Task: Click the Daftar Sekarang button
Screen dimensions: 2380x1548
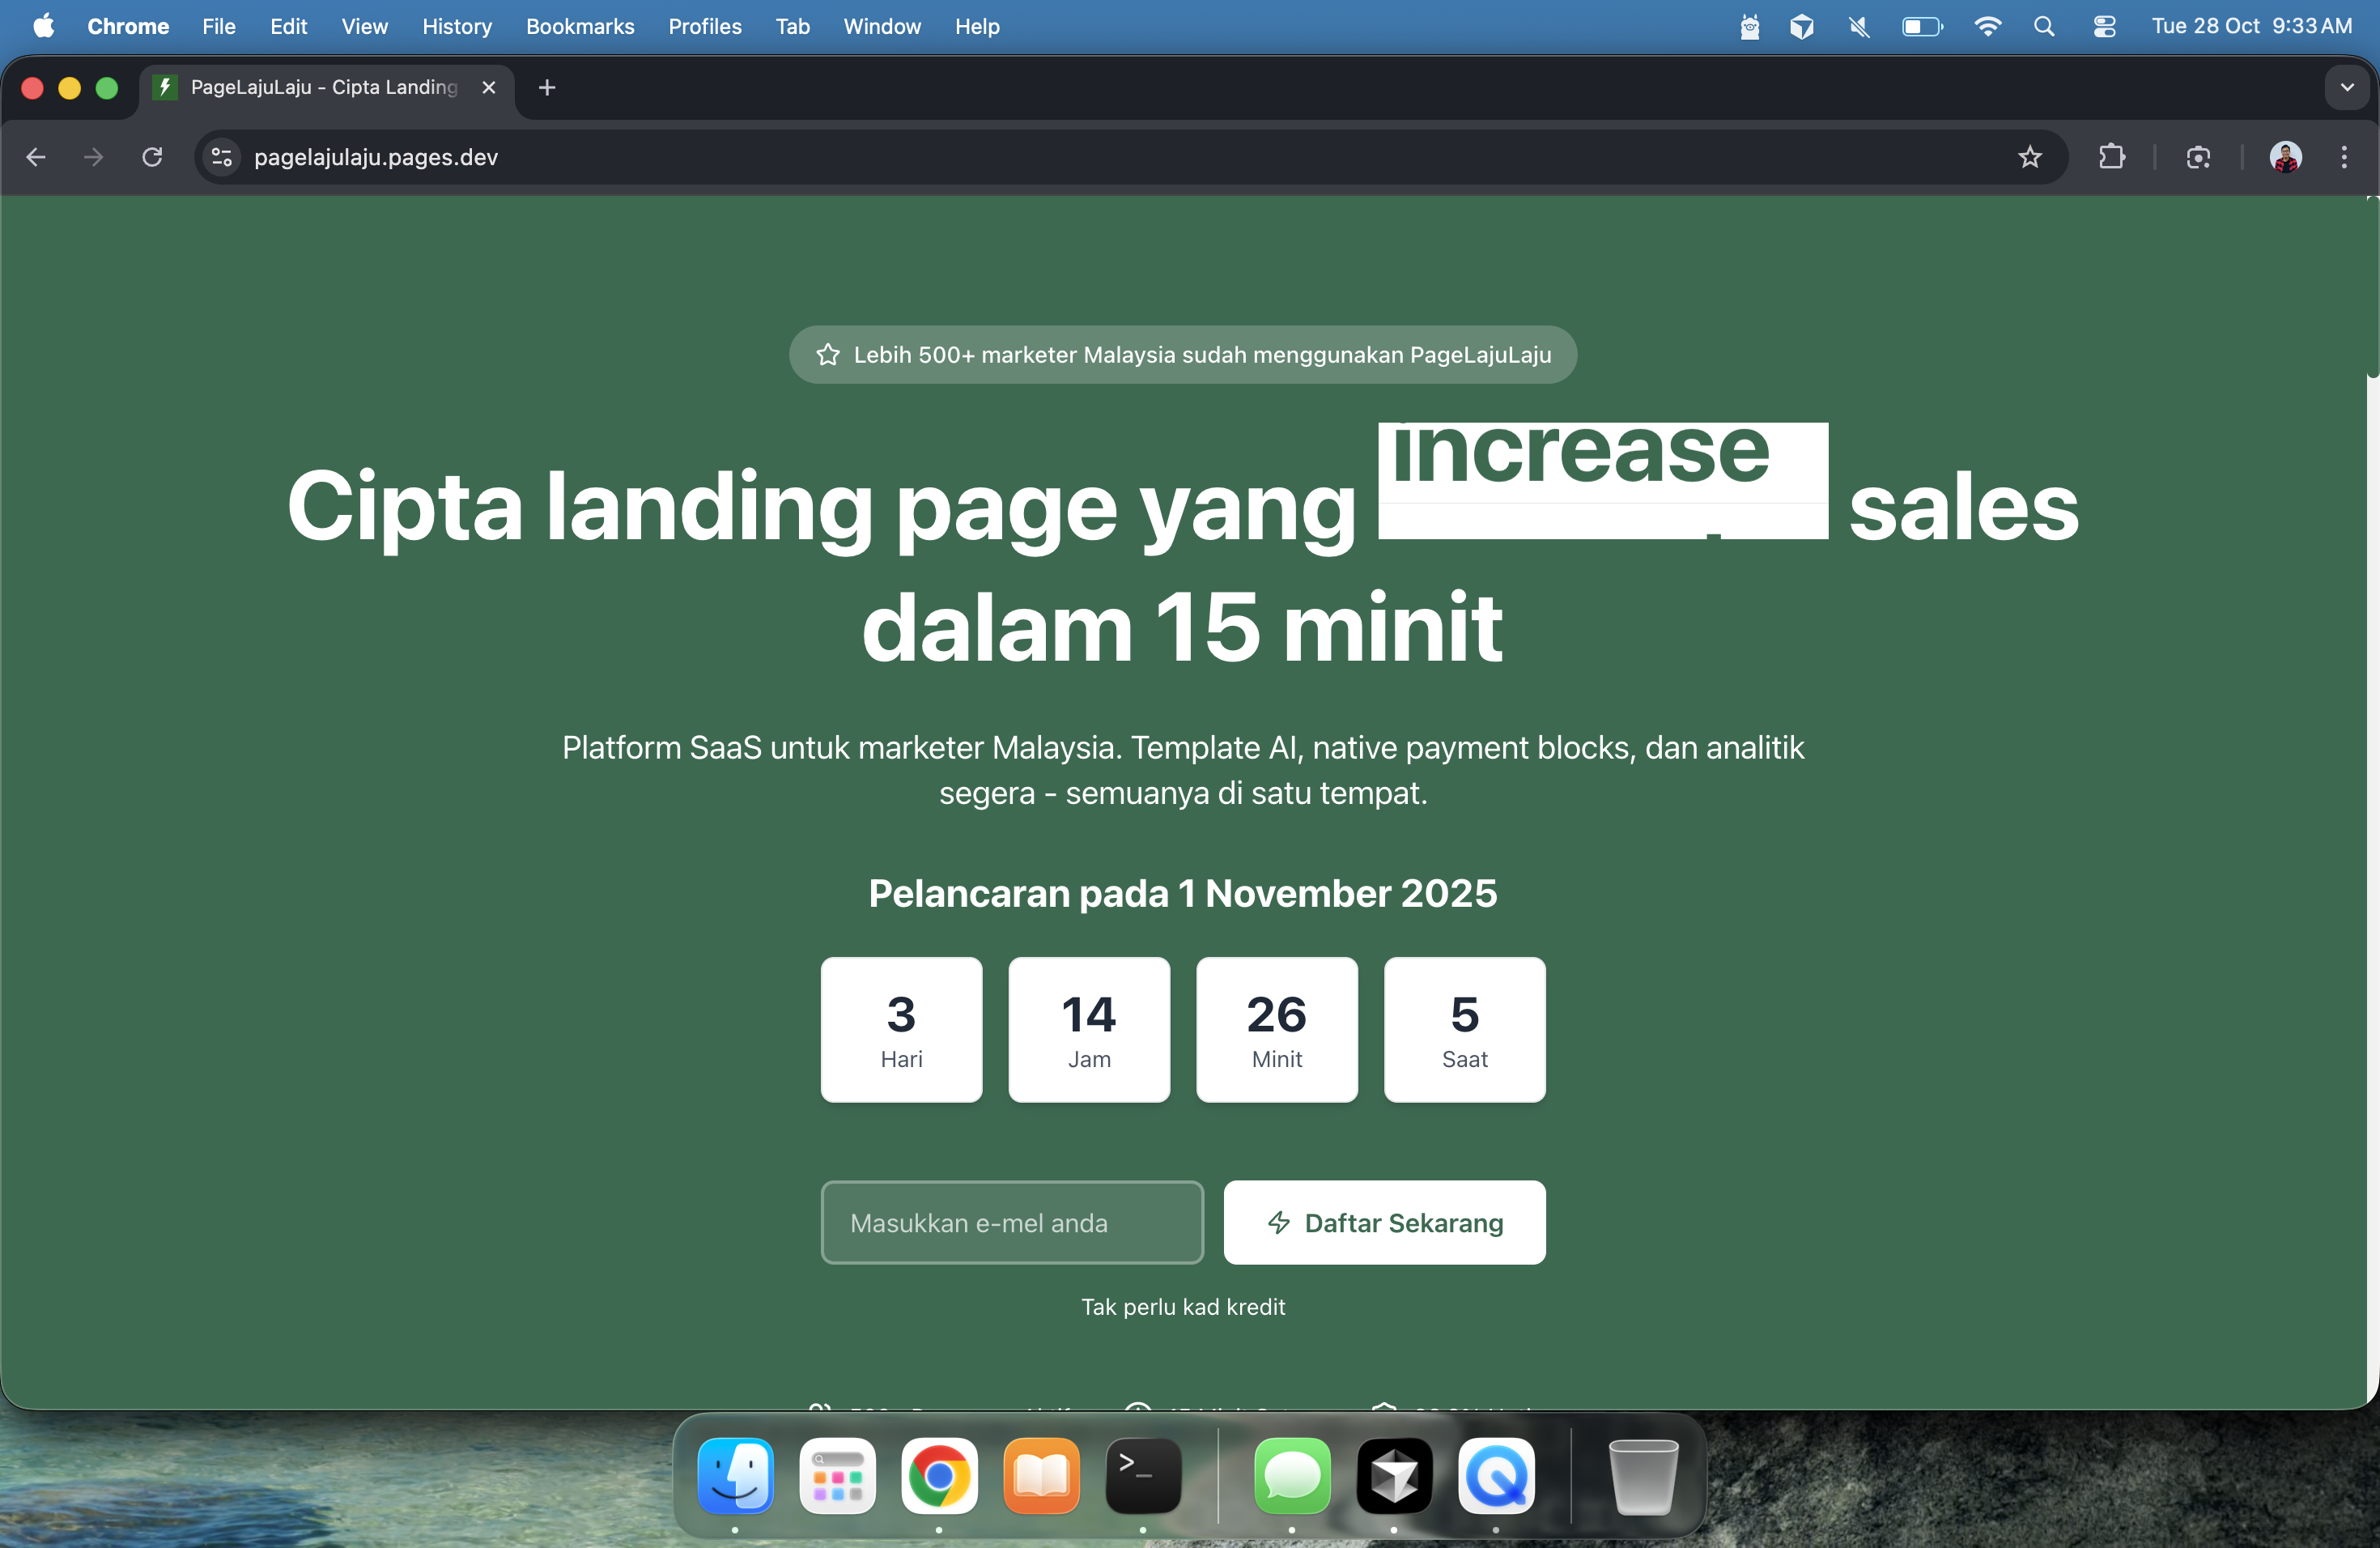Action: 1384,1222
